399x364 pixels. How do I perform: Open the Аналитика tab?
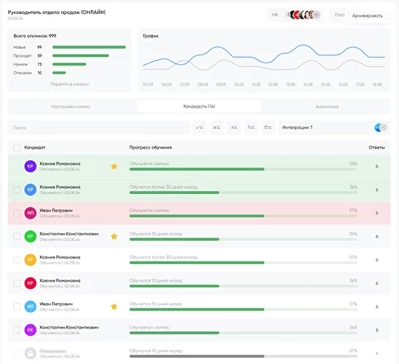327,107
